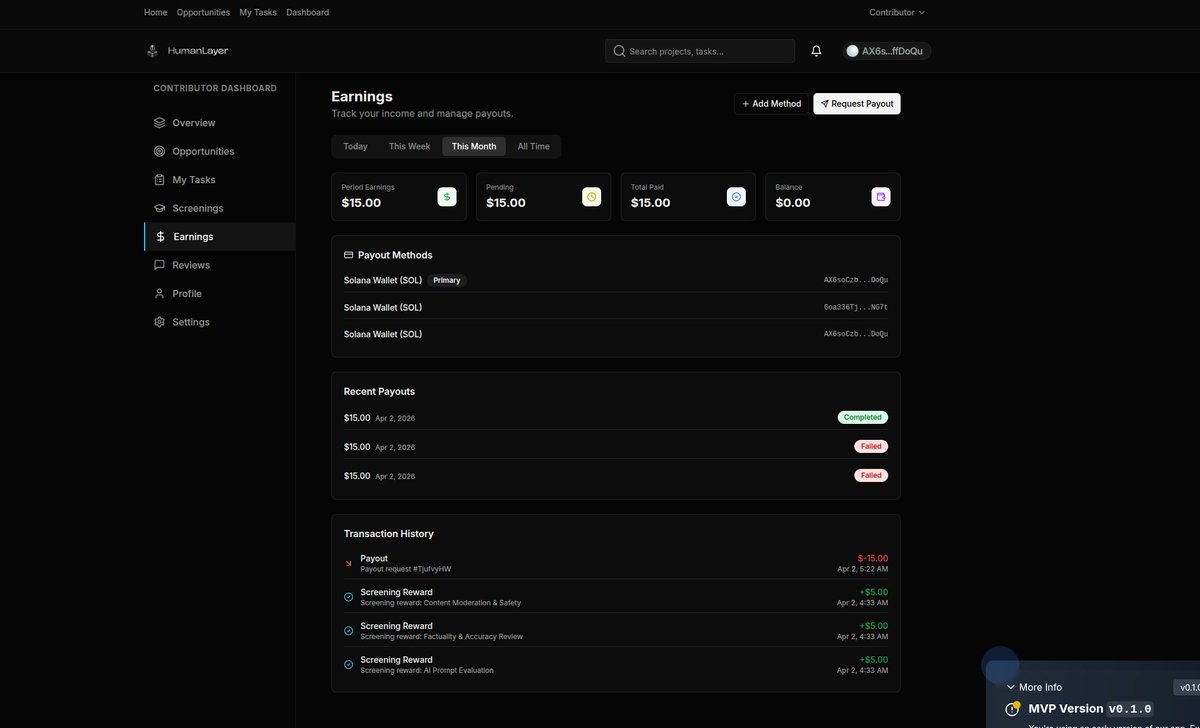Click the $-15.00 payout amount
1200x728 pixels.
(x=873, y=558)
